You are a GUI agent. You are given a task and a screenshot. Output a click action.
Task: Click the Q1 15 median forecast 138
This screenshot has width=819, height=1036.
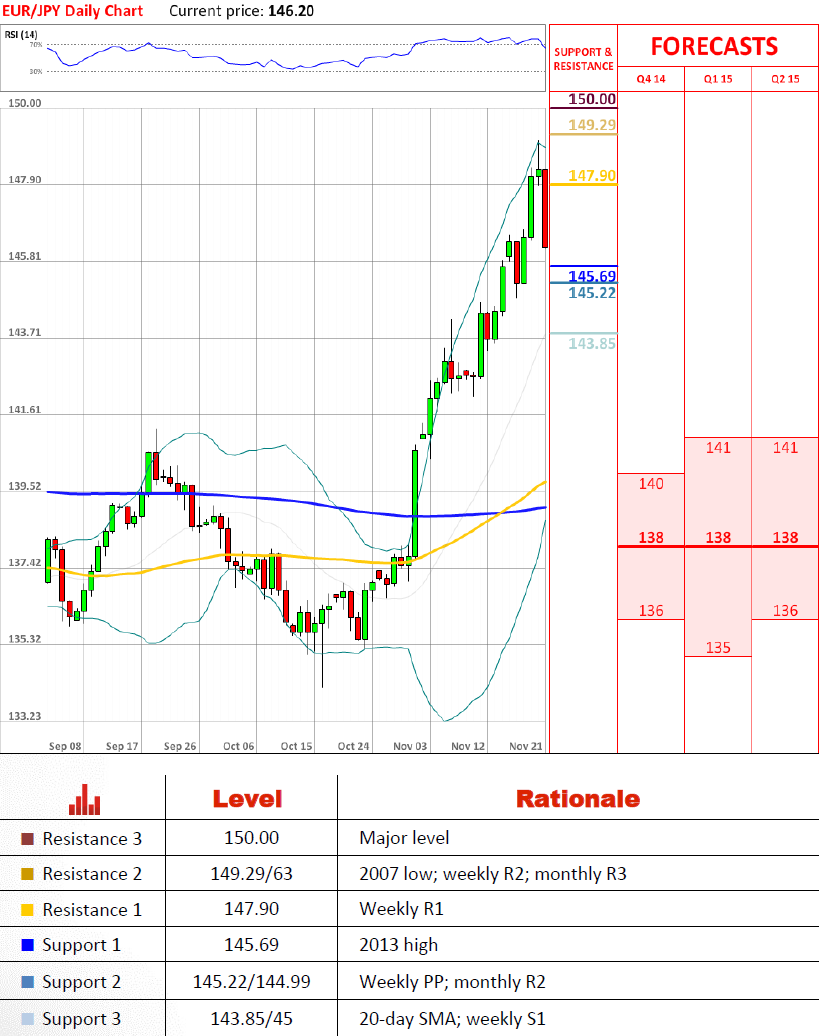pos(718,538)
